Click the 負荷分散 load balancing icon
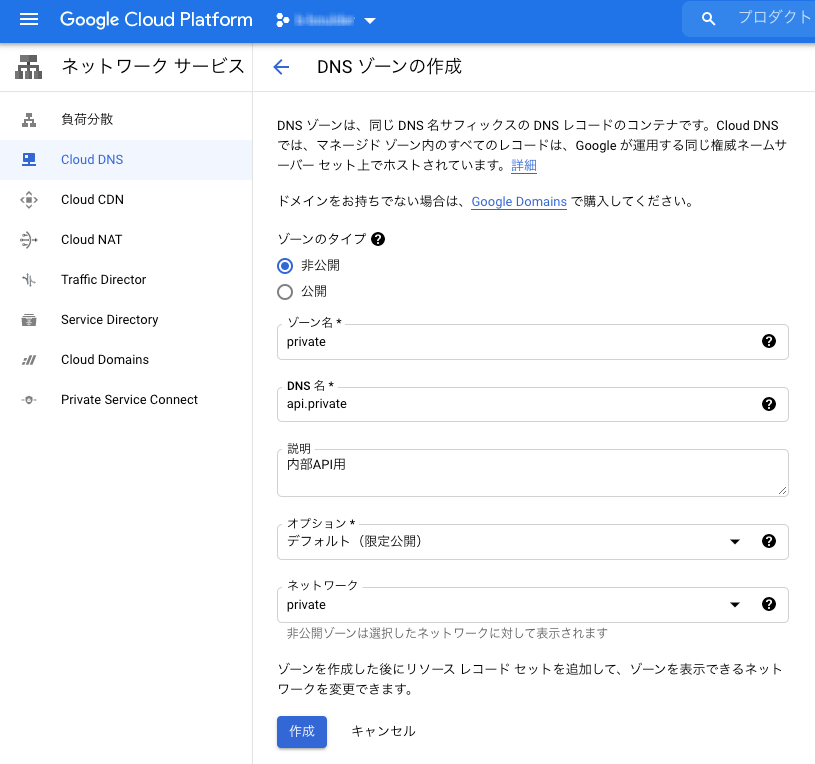The width and height of the screenshot is (815, 764). click(29, 120)
